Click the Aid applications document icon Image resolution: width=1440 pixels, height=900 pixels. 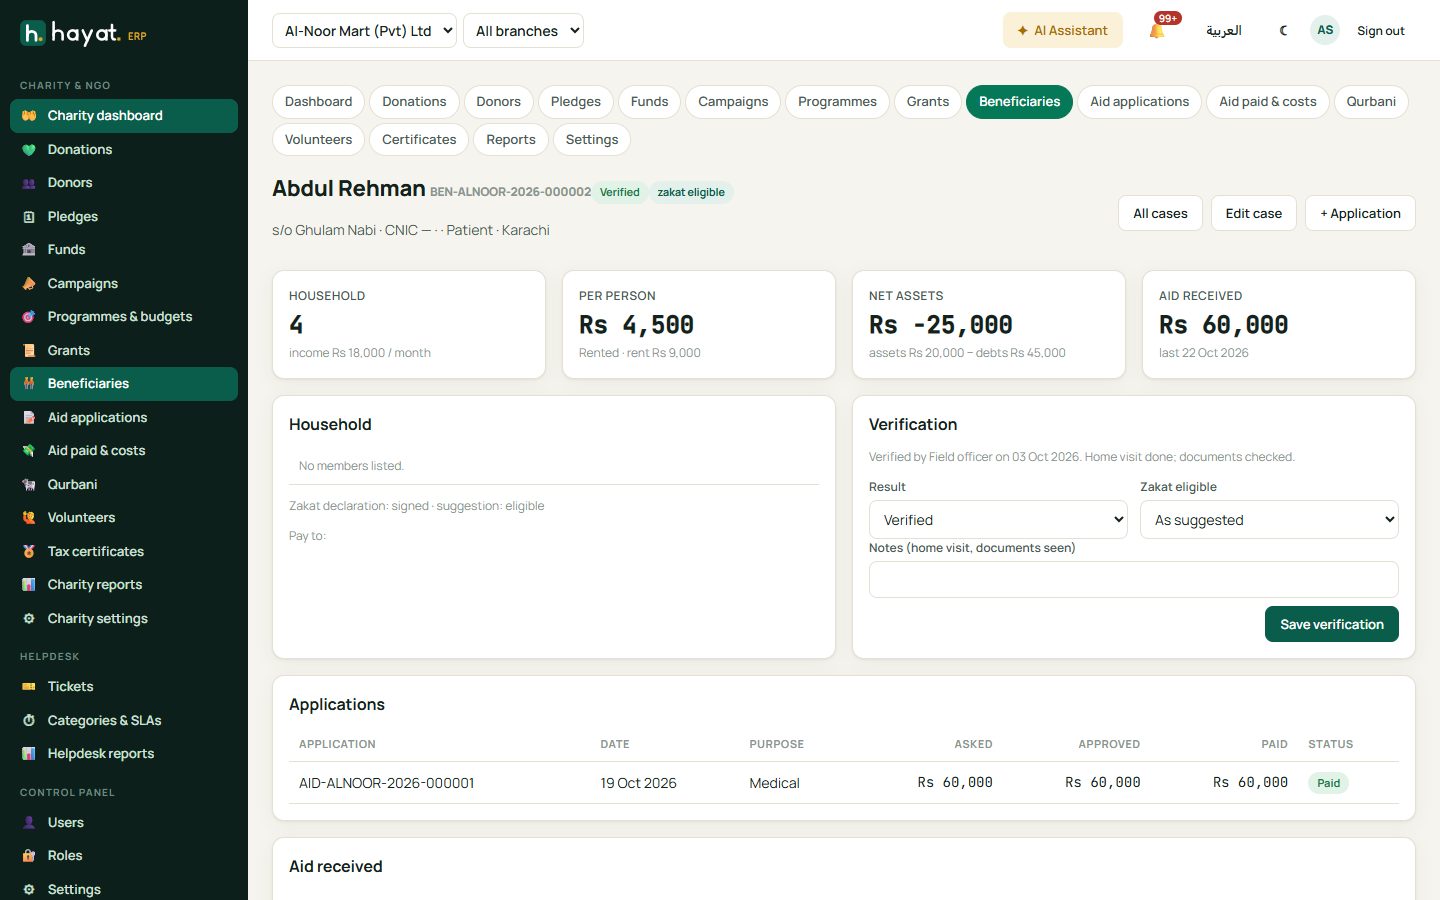29,418
